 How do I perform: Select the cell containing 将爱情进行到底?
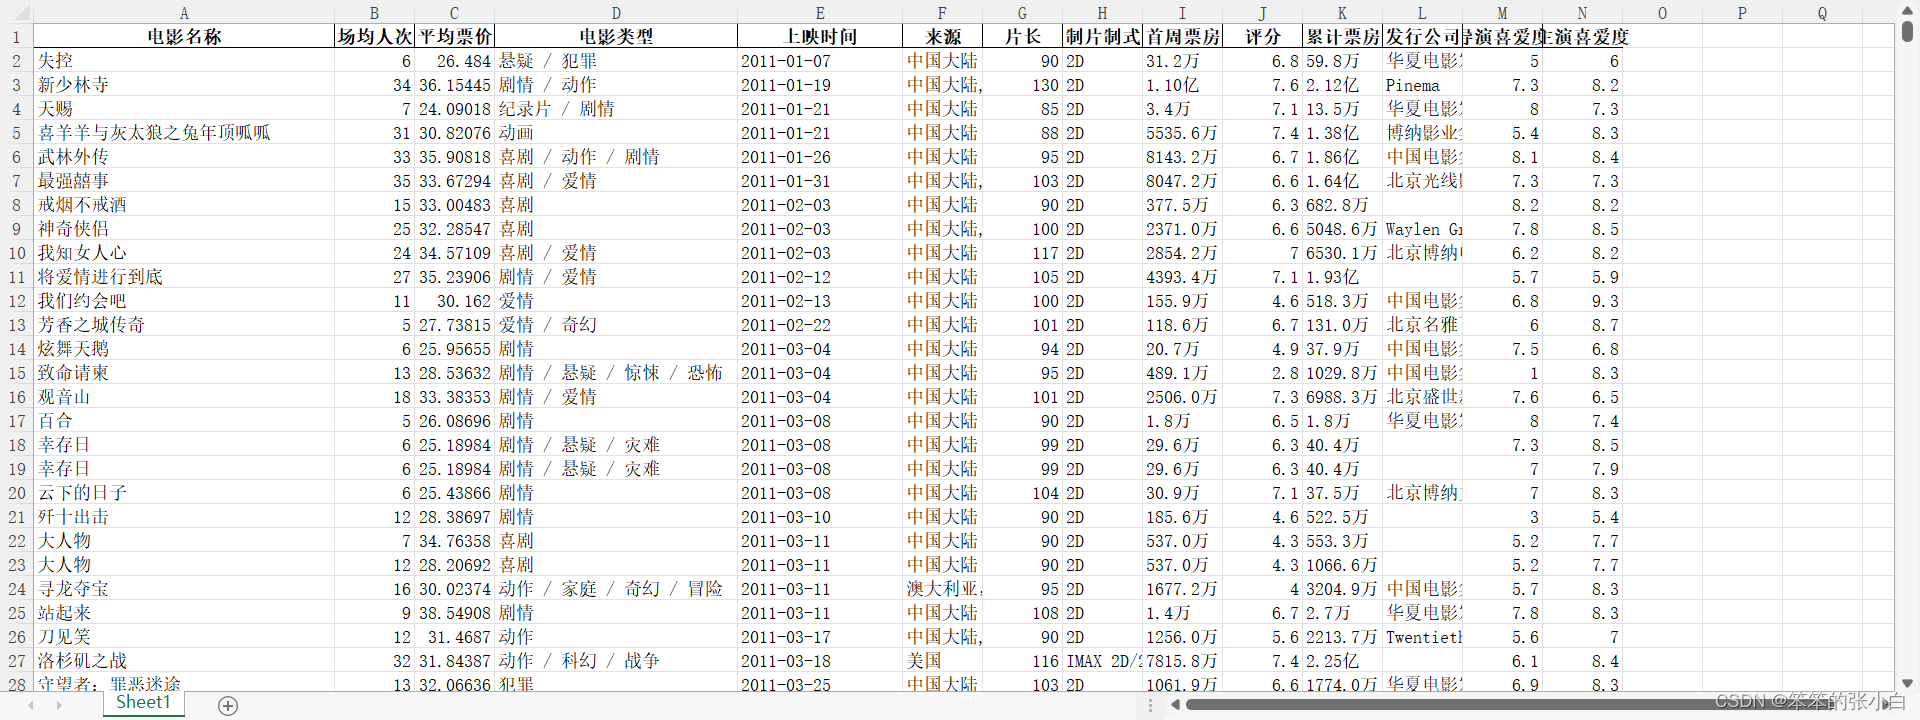point(184,277)
